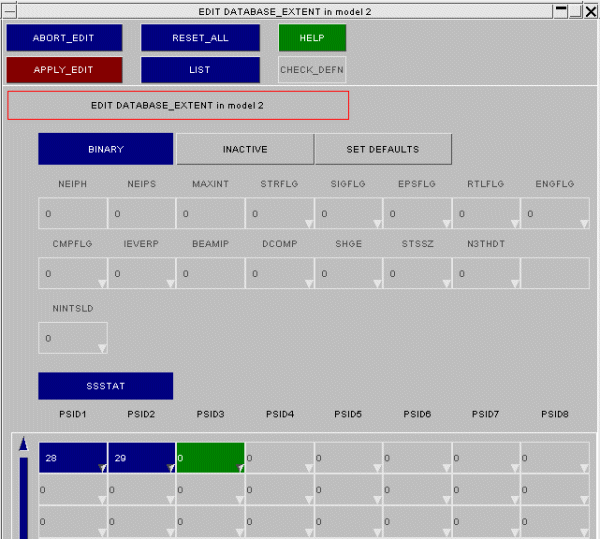Click the PSID1 cell containing 28
Screen dimensions: 600x539
click(73, 458)
